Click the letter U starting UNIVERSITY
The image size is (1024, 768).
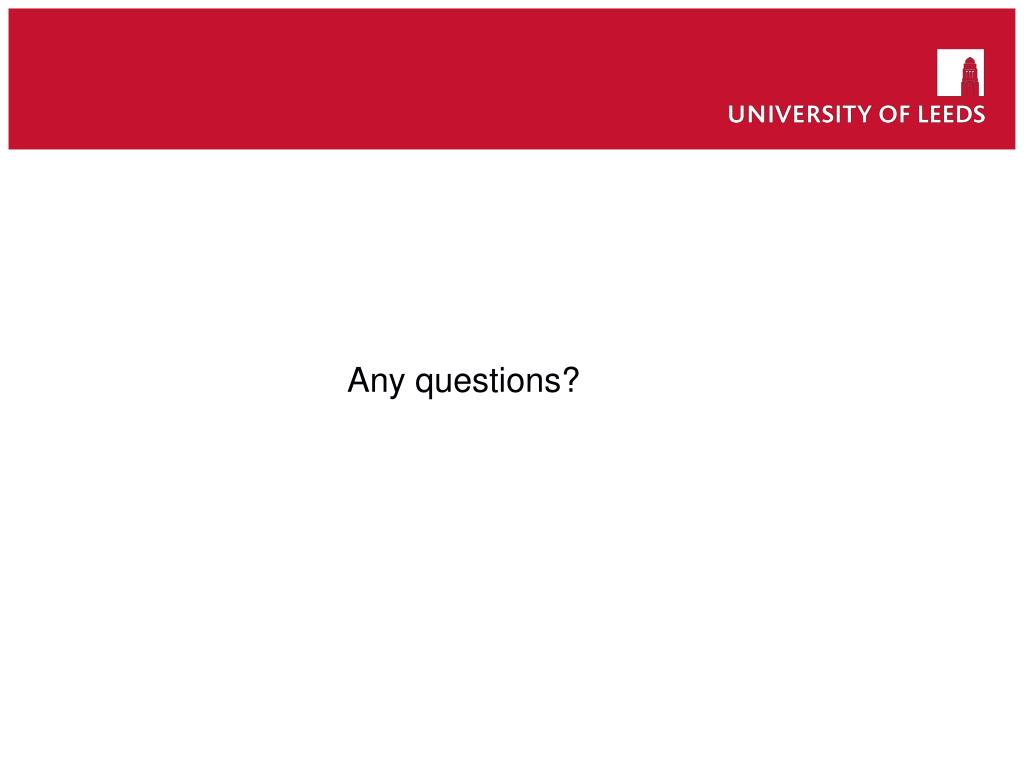pos(737,114)
